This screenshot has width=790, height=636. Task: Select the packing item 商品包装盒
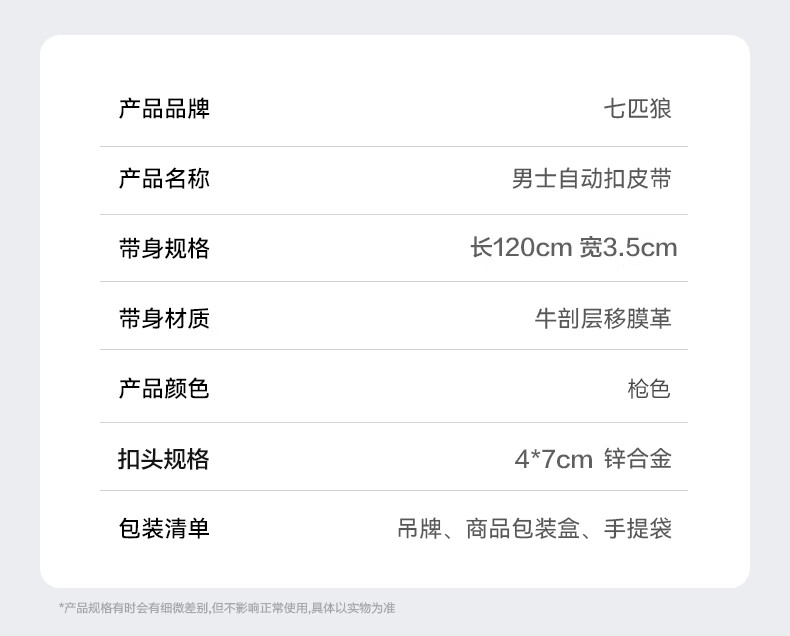[x=522, y=529]
